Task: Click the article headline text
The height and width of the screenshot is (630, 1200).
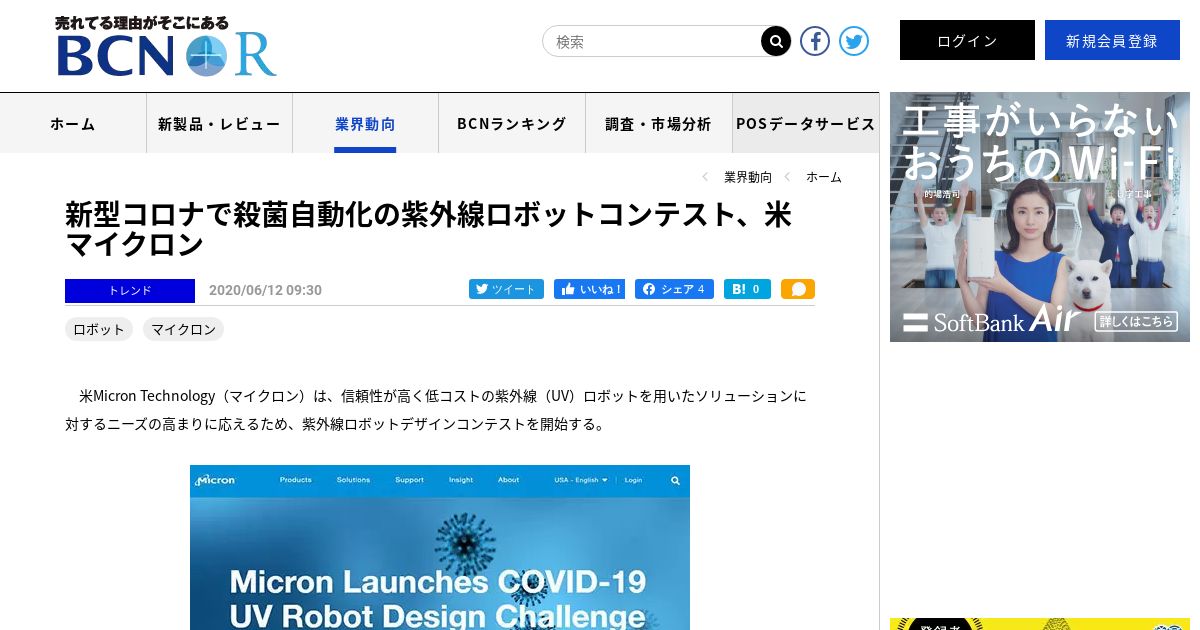Action: click(x=429, y=229)
